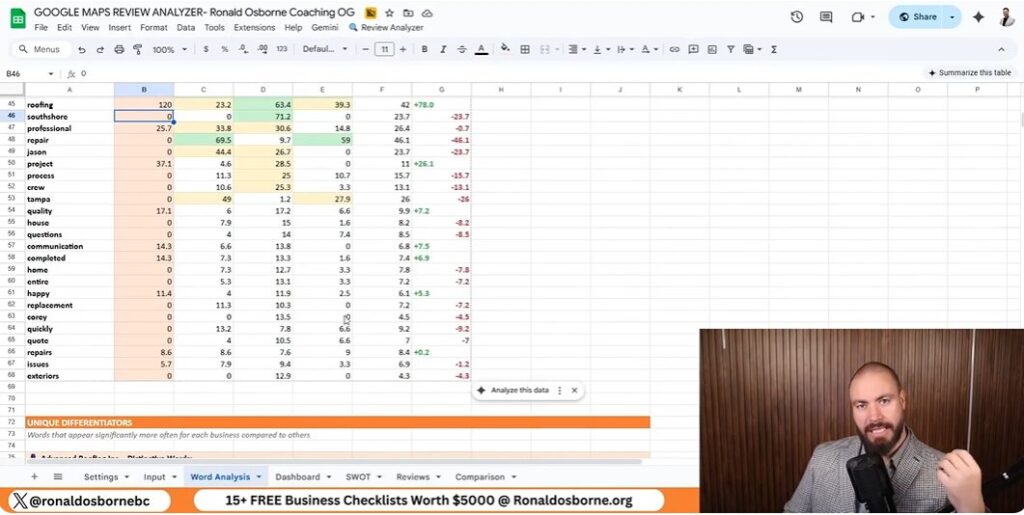
Task: Select column B header
Action: point(144,90)
